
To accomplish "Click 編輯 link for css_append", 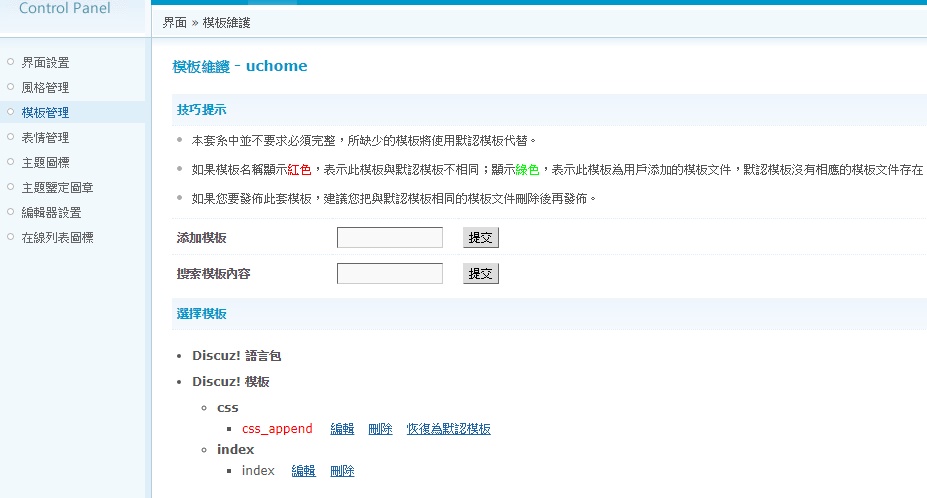I will pos(342,429).
